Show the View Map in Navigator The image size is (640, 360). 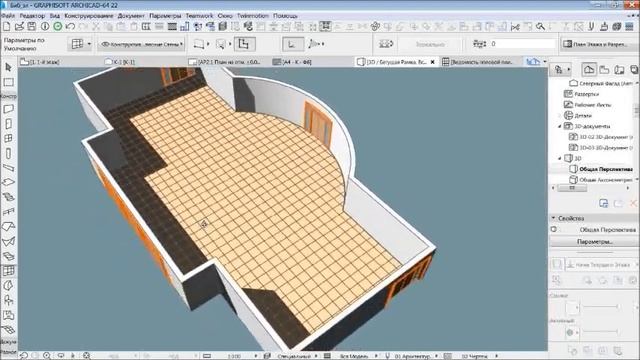604,70
